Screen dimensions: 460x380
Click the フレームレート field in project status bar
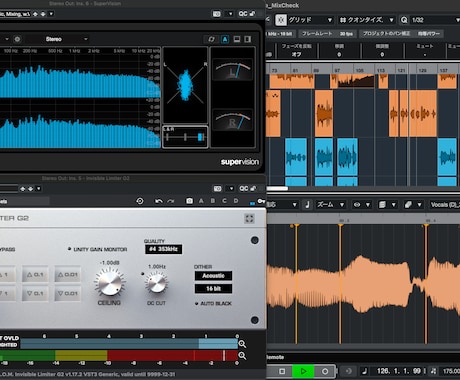(x=327, y=34)
